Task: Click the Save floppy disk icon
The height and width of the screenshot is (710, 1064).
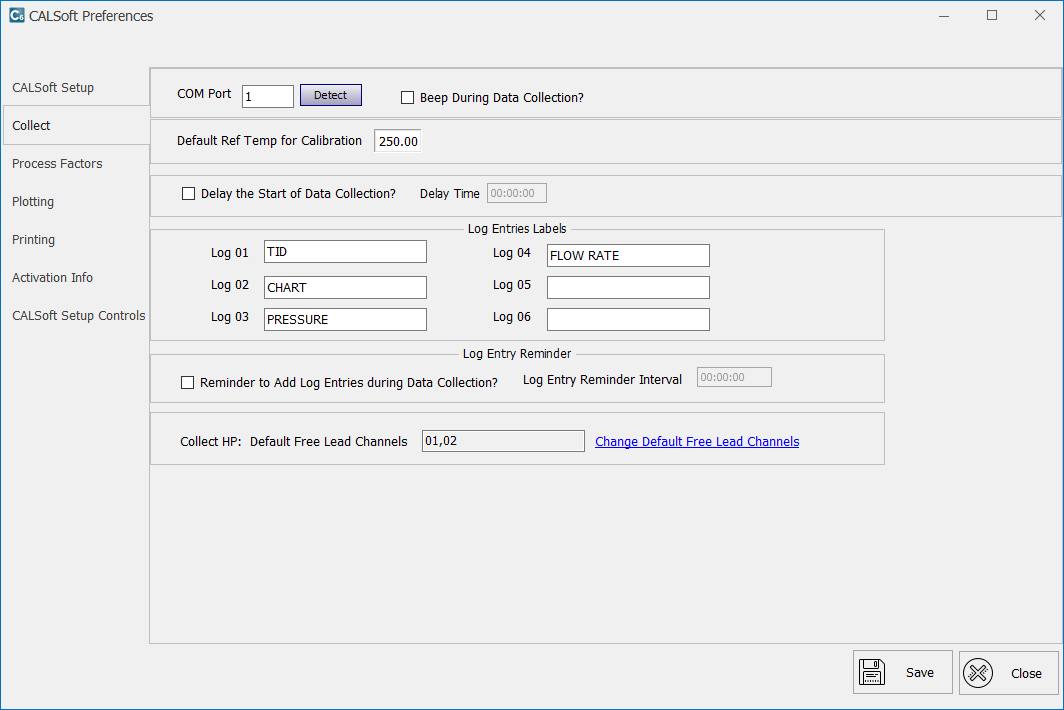Action: tap(872, 672)
